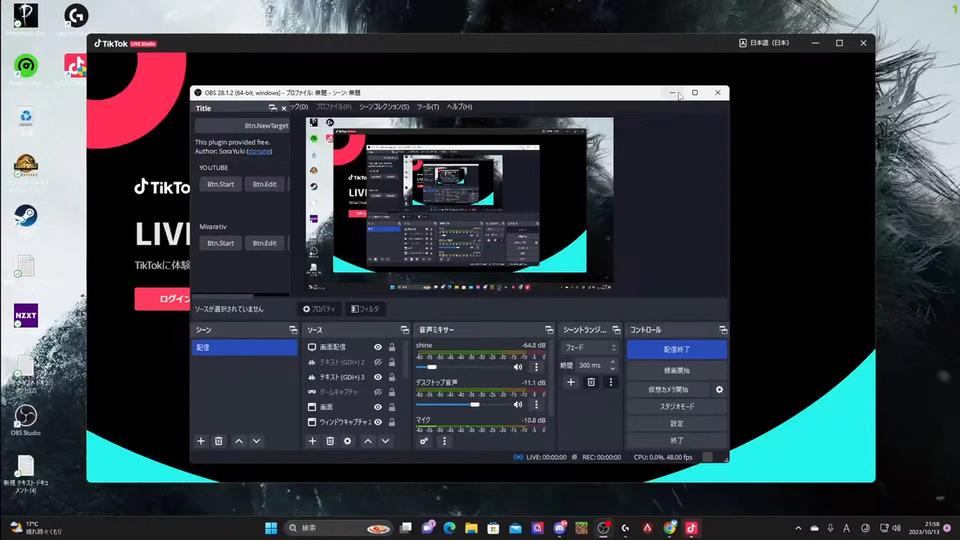Viewport: 960px width, 540px height.
Task: Stop streaming with 配信終了 button
Action: click(677, 350)
